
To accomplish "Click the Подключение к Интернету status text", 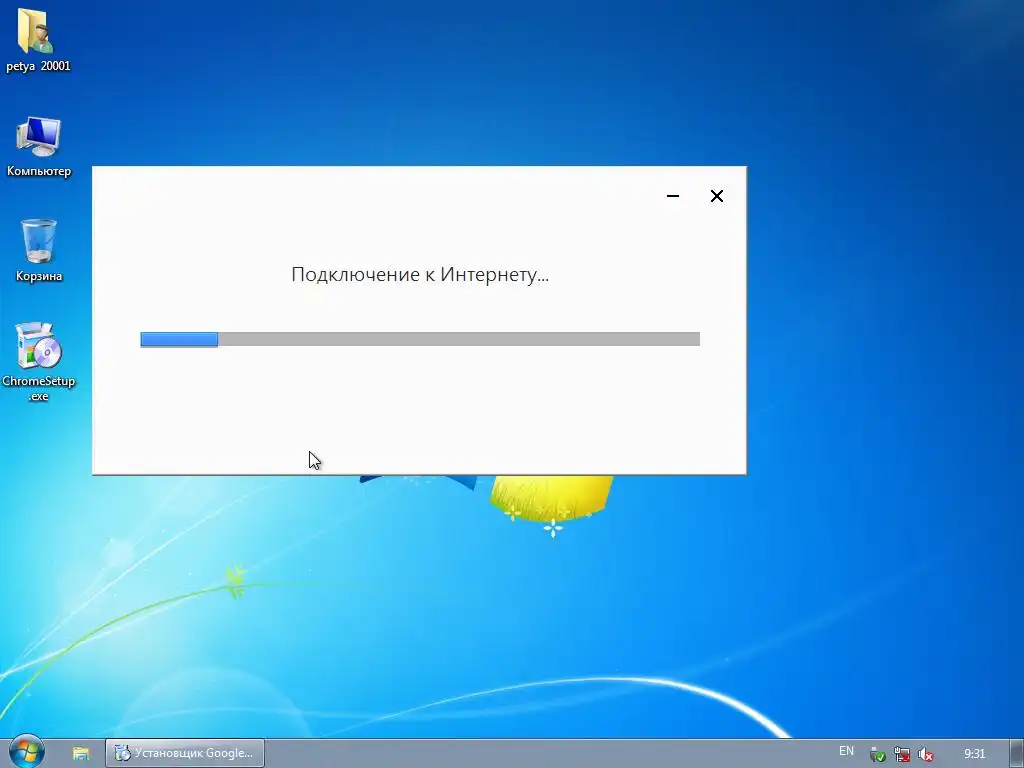I will [420, 275].
